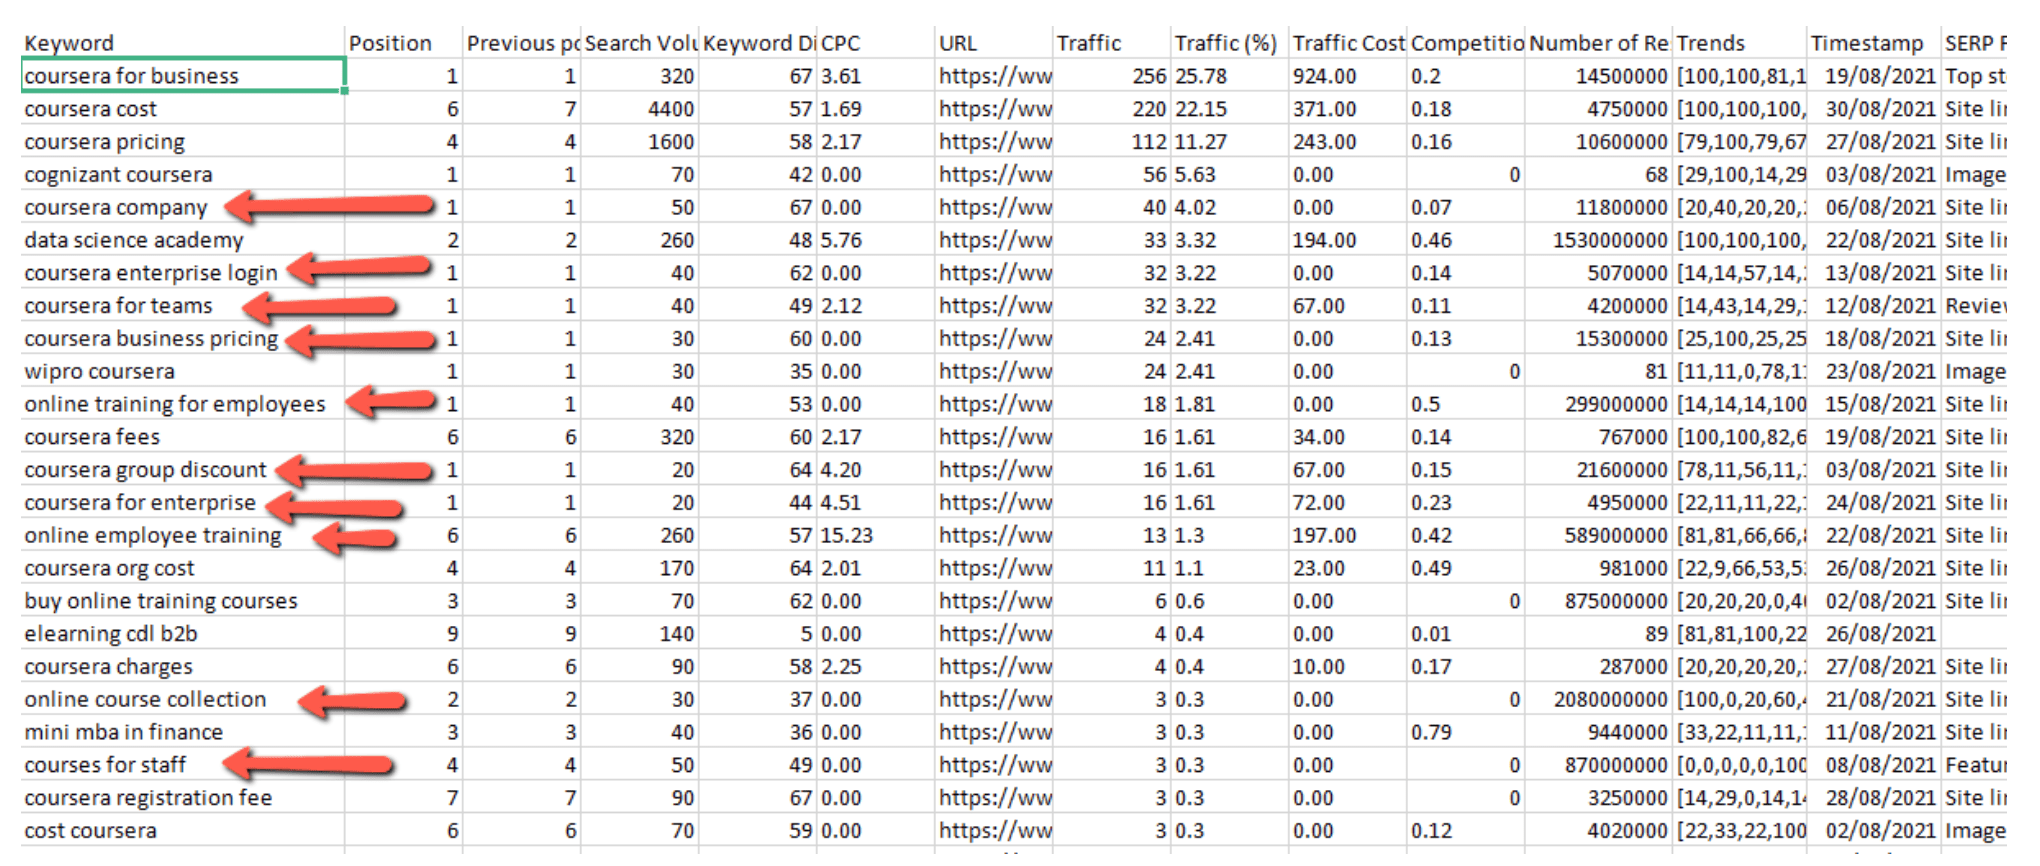Select the 'online training for employees' cell
Viewport: 2040px width, 866px height.
(175, 404)
